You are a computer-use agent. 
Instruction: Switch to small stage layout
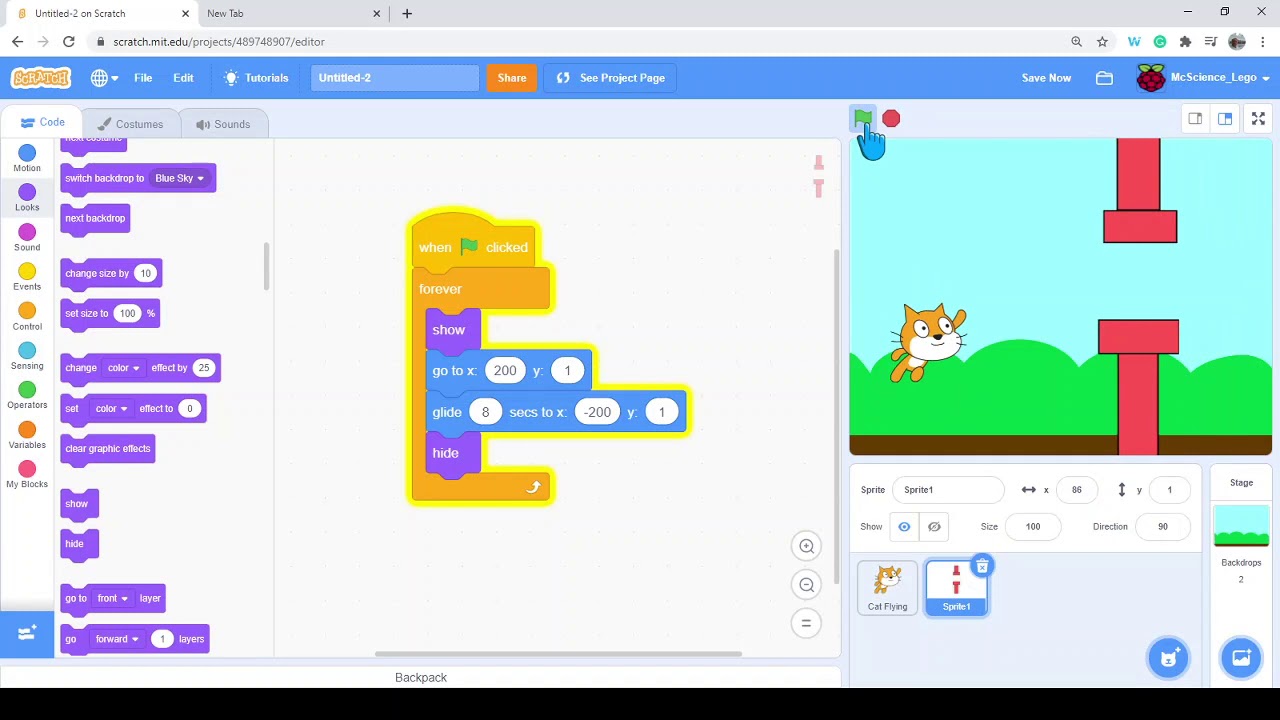1195,119
